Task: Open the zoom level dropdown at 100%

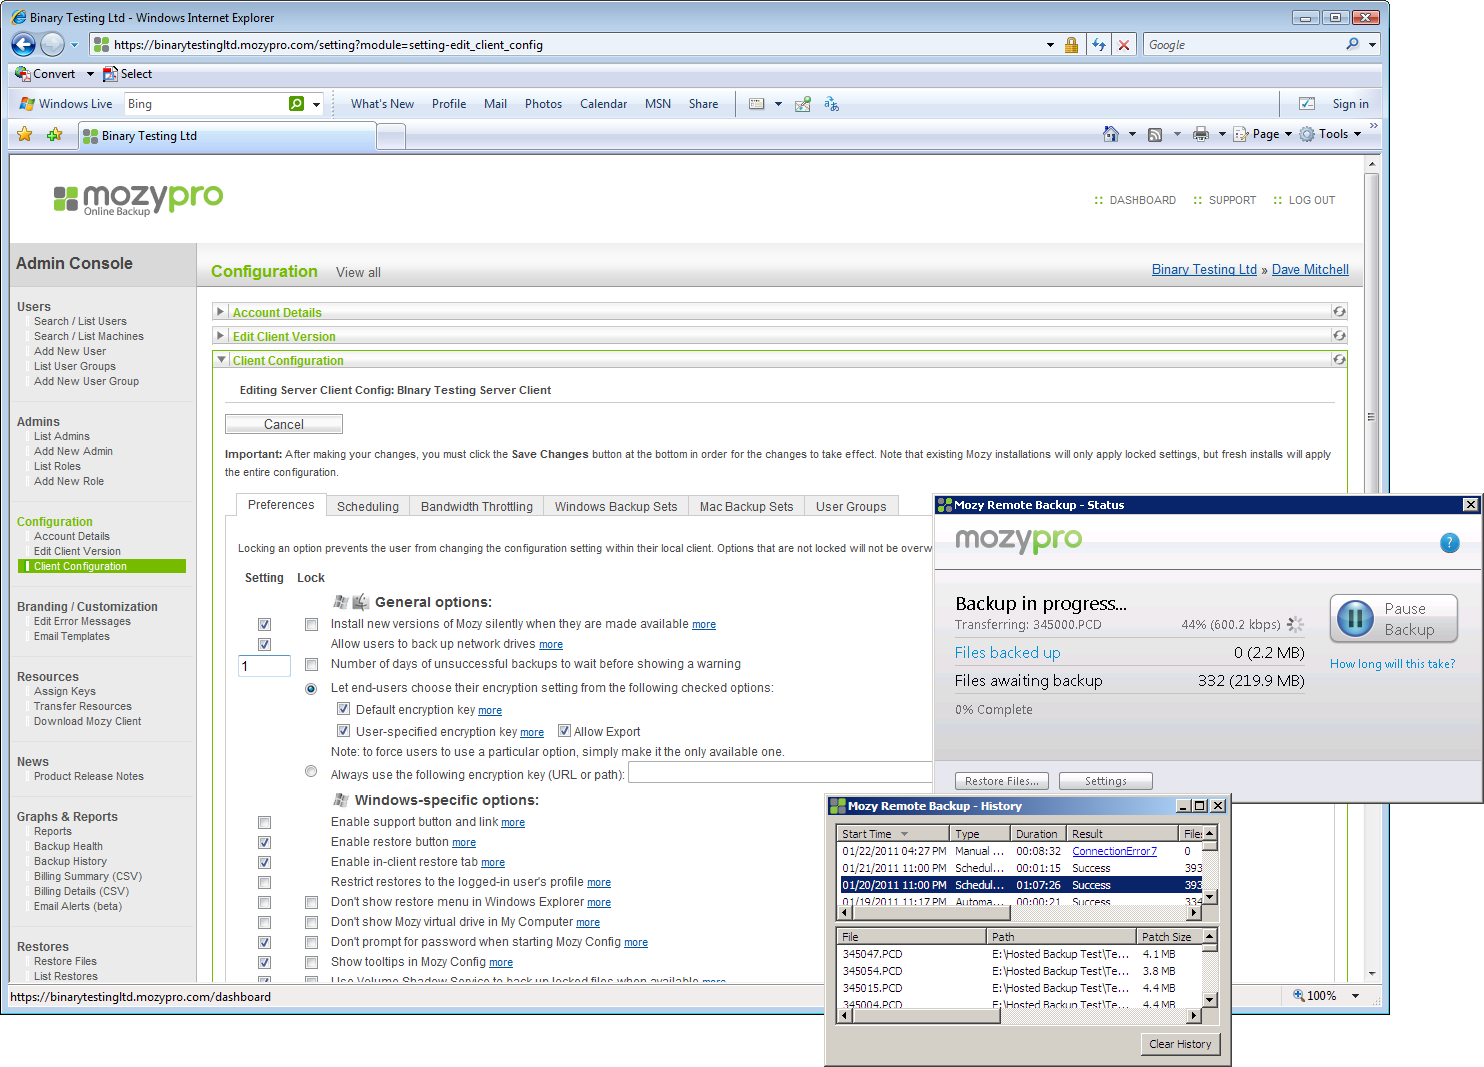Action: point(1355,996)
